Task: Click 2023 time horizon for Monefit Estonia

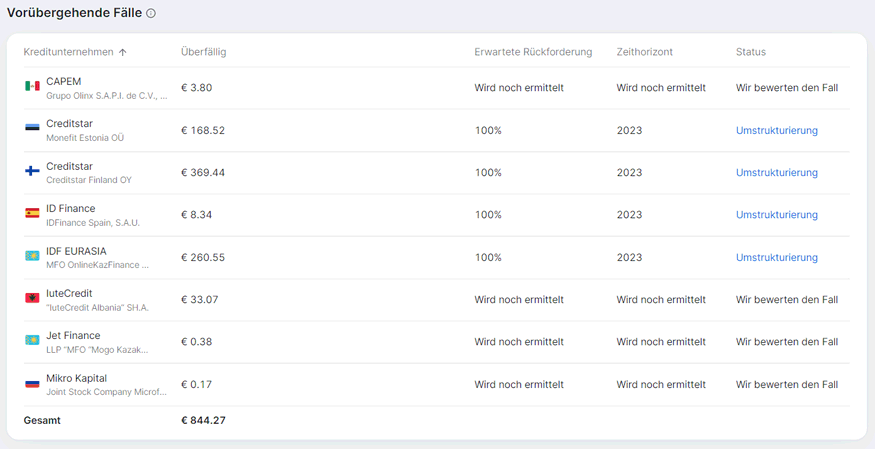Action: click(x=629, y=130)
